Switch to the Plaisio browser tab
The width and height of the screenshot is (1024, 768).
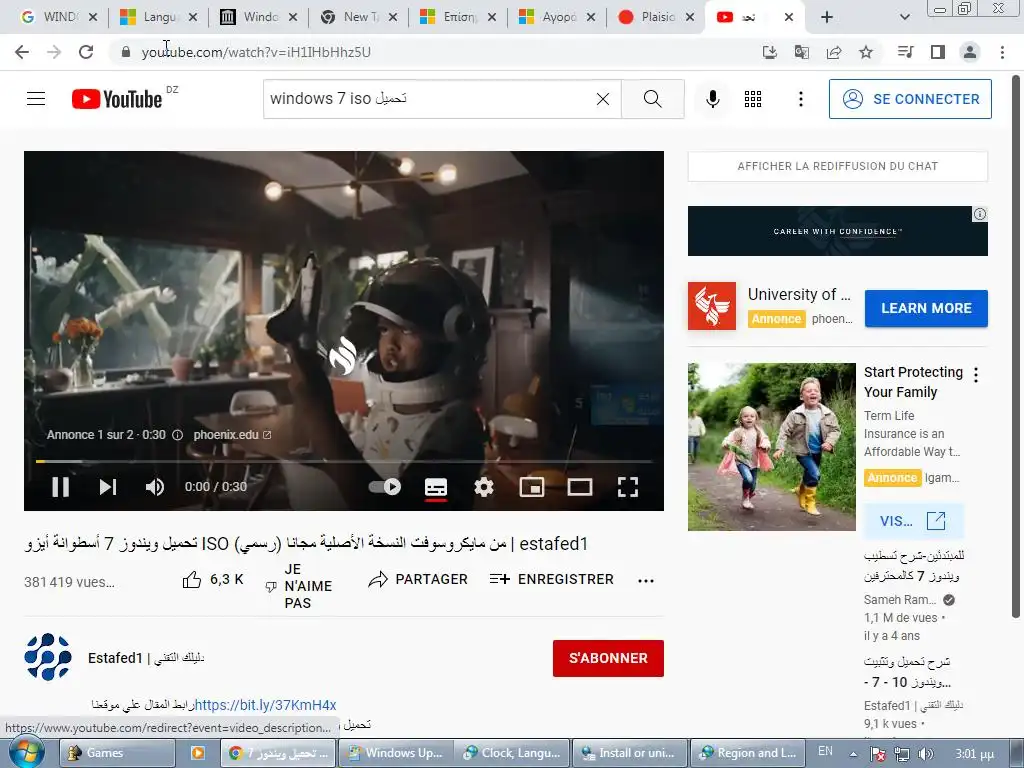pyautogui.click(x=655, y=17)
